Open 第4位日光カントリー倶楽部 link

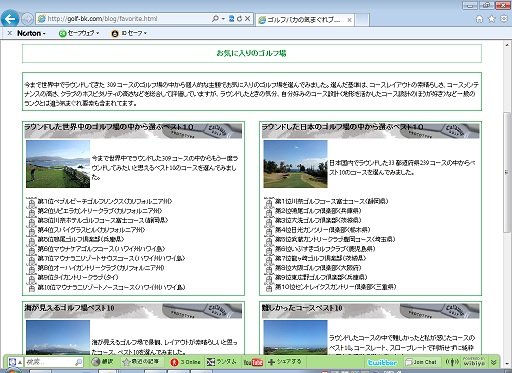coord(322,230)
